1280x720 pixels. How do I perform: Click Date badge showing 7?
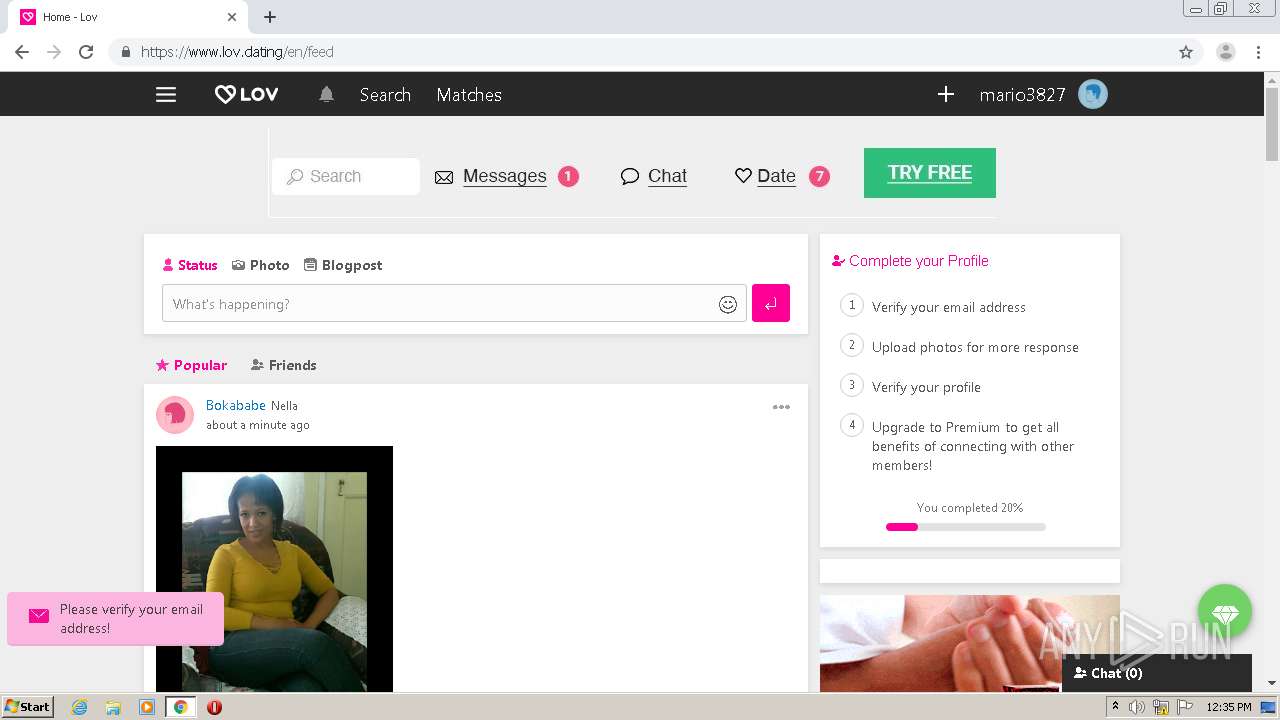[819, 176]
